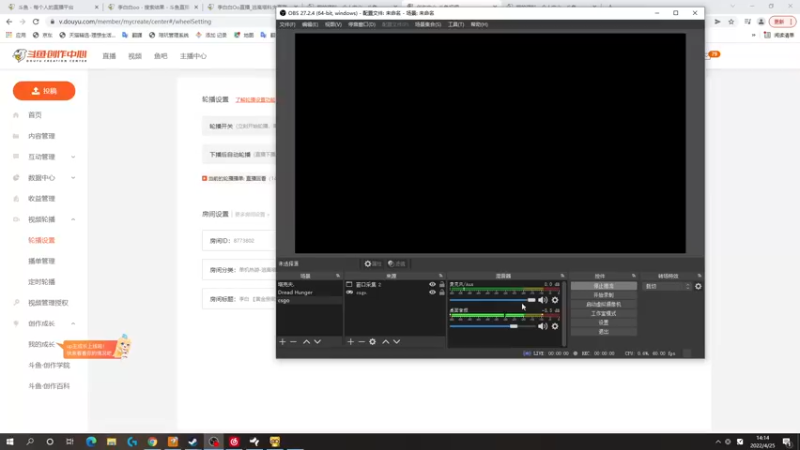Pop out the Audio Mixer dock icon

(x=562, y=276)
